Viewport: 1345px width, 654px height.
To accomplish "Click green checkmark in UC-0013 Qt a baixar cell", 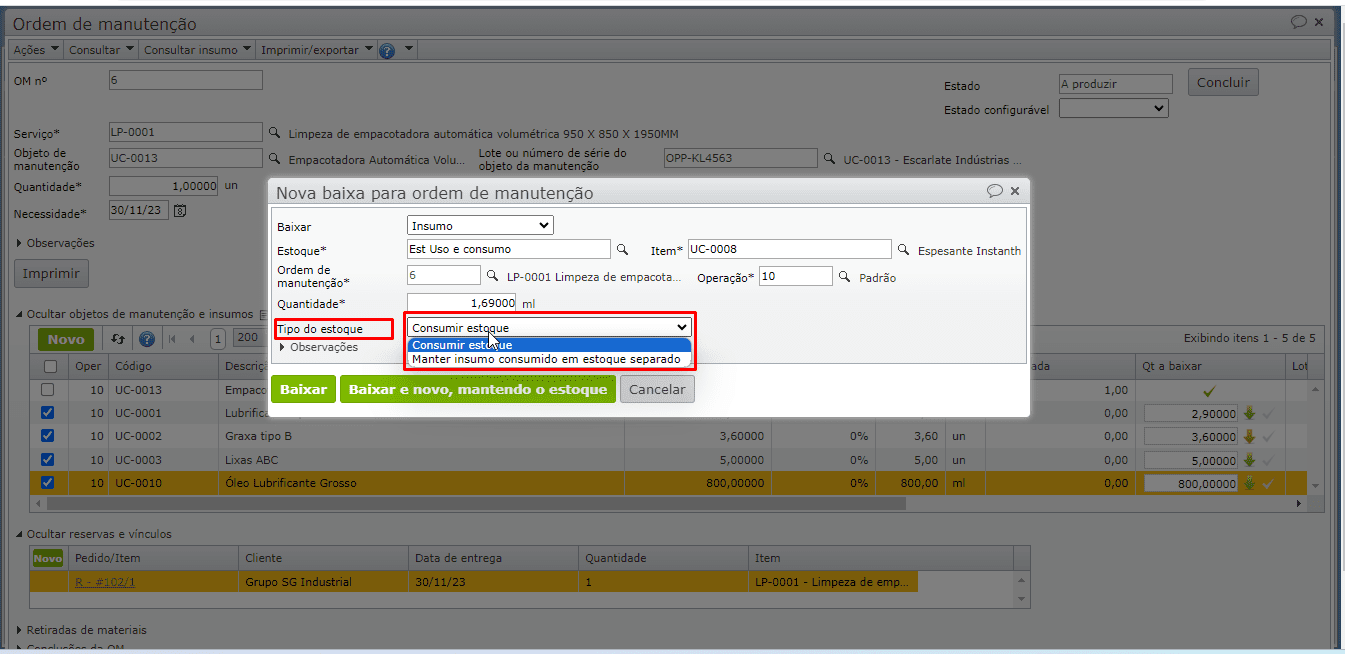I will pyautogui.click(x=1209, y=390).
